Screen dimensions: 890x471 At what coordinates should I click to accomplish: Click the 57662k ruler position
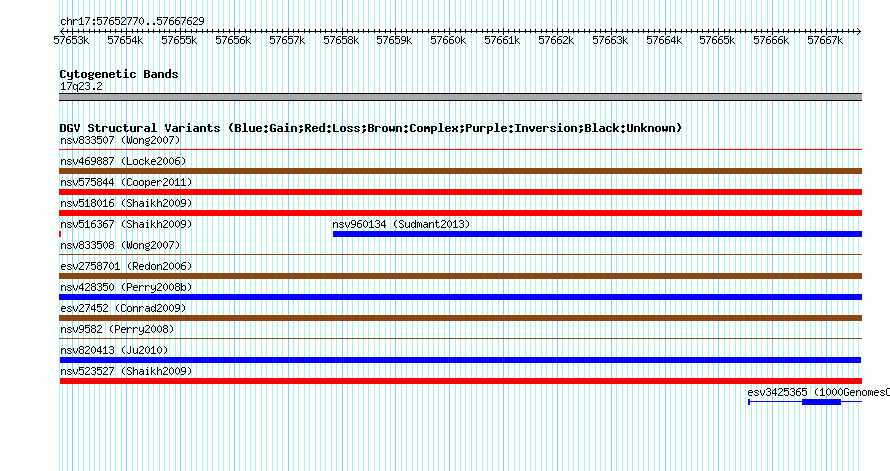pyautogui.click(x=556, y=40)
